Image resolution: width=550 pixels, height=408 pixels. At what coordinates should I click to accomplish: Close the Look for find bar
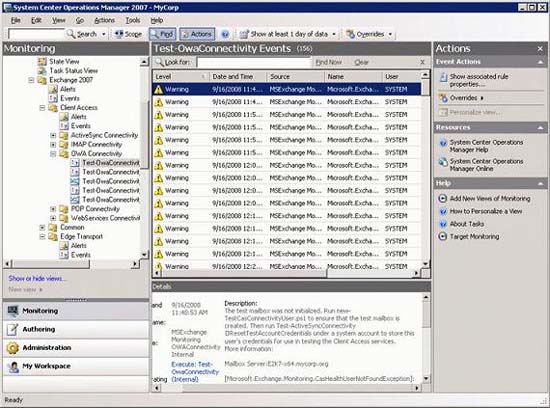click(422, 62)
